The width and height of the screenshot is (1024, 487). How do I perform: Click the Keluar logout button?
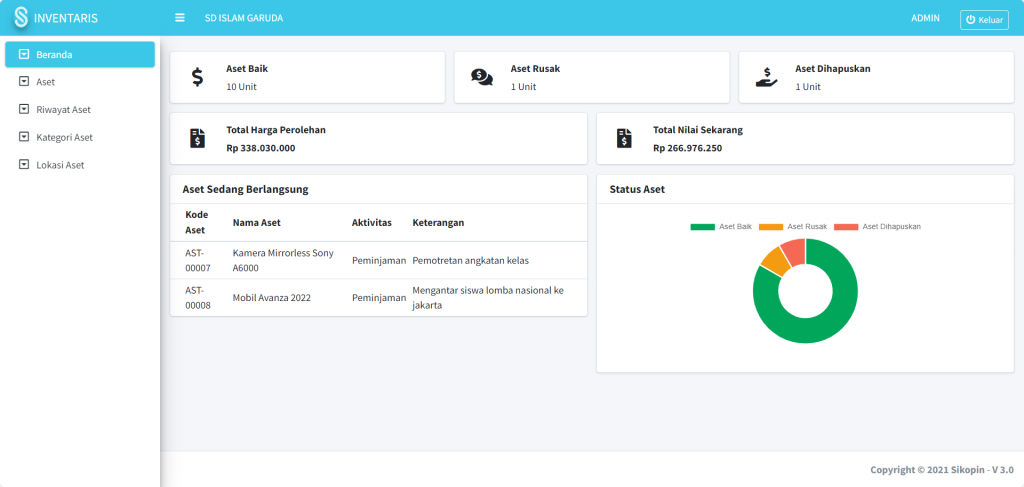[984, 20]
